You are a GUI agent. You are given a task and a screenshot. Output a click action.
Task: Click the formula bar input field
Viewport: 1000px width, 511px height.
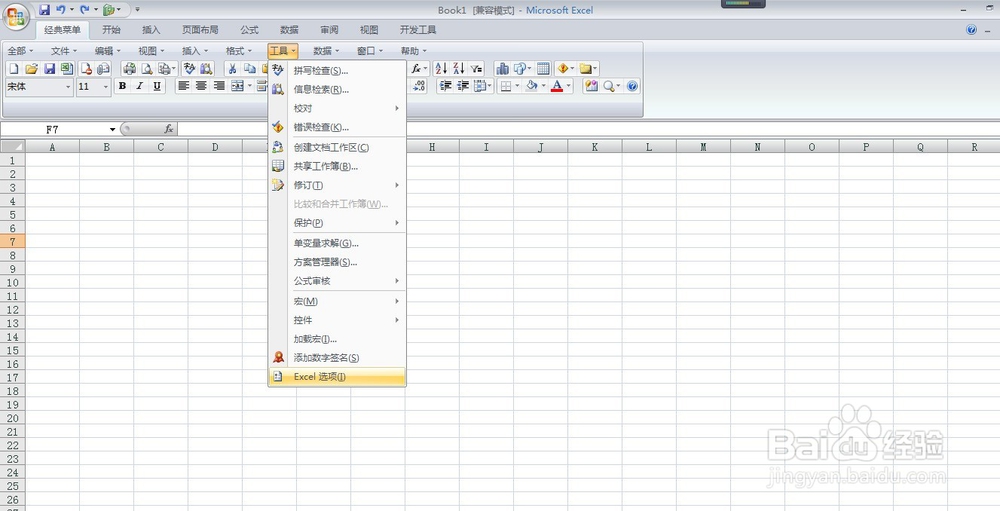coord(588,129)
